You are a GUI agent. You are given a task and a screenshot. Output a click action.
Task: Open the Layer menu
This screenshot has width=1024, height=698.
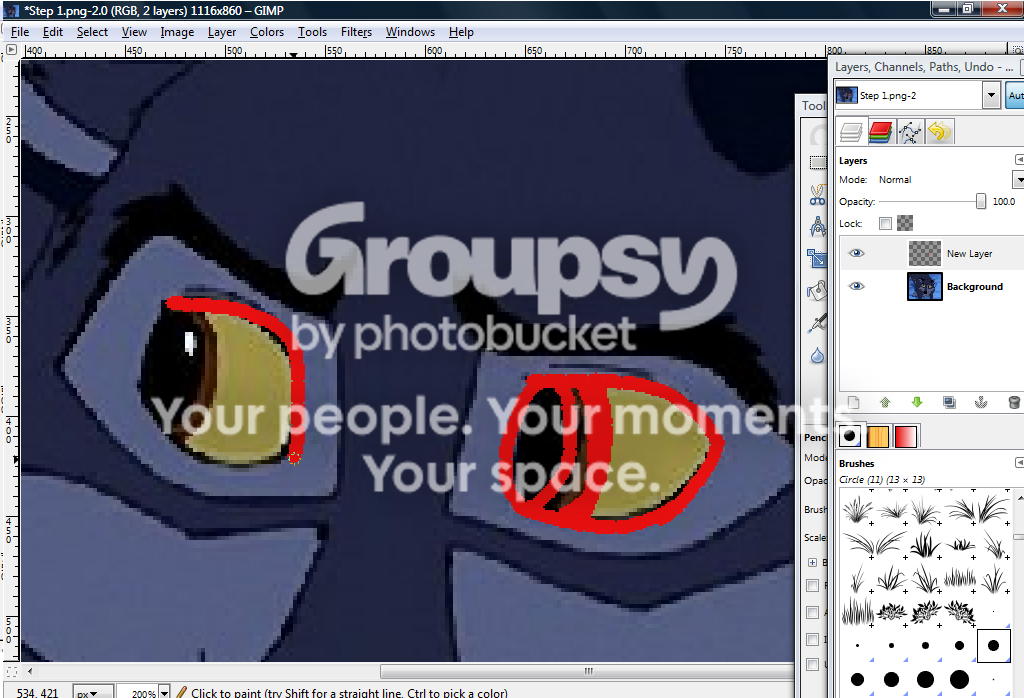pos(221,32)
